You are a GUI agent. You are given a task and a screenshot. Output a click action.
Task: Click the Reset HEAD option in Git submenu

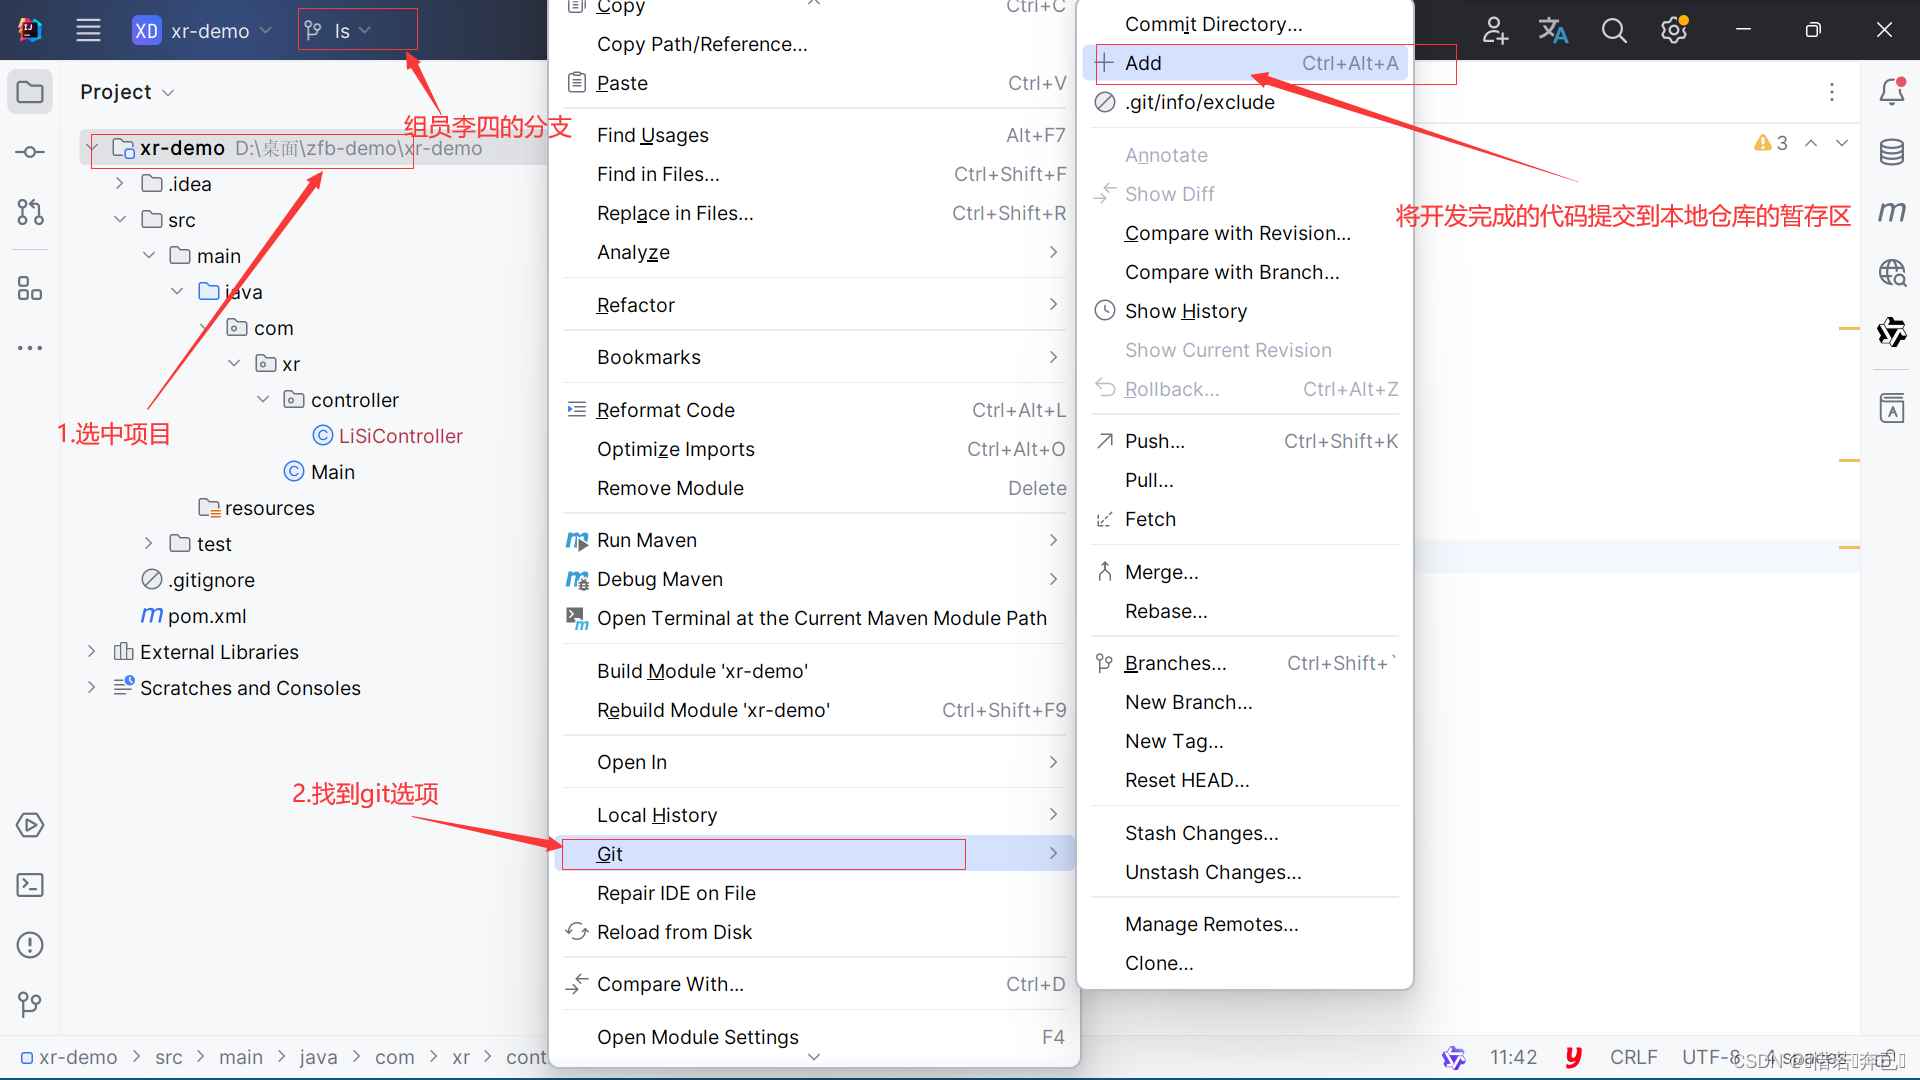point(1187,779)
